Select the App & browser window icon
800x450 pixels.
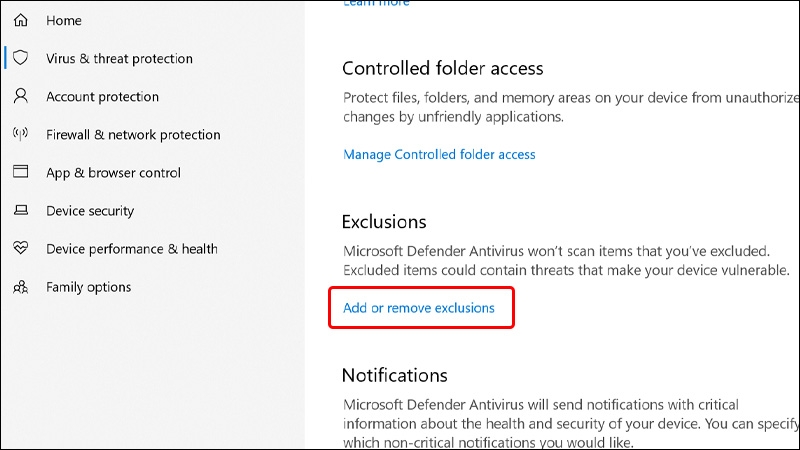click(20, 171)
